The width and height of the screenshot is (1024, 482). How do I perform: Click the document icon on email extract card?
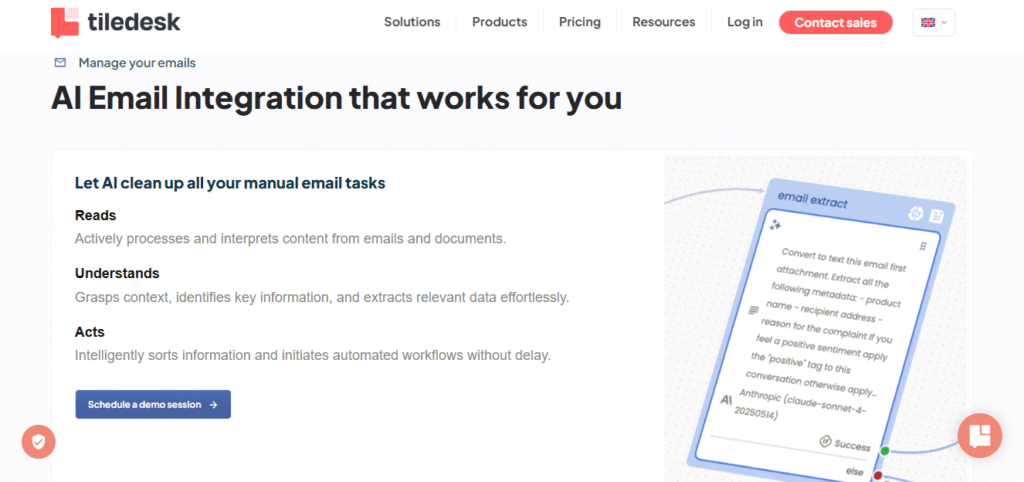pyautogui.click(x=937, y=216)
